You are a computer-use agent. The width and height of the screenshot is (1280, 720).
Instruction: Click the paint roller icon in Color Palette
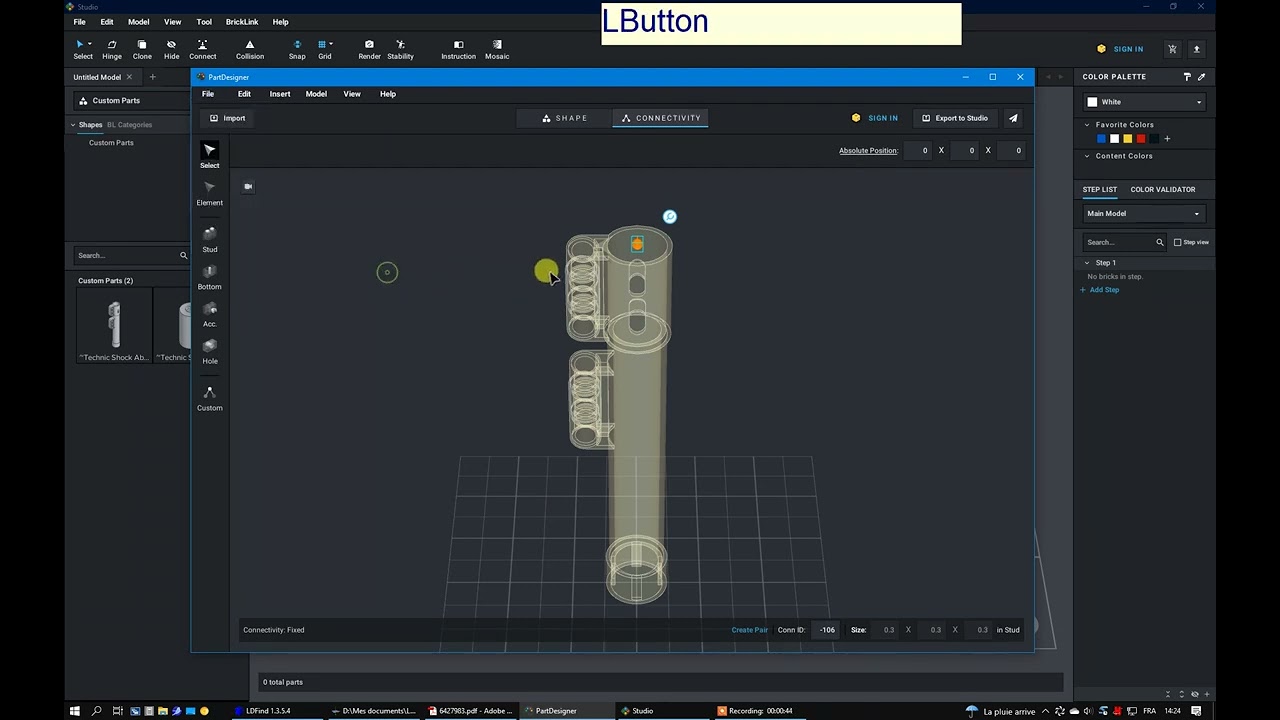click(x=1187, y=77)
